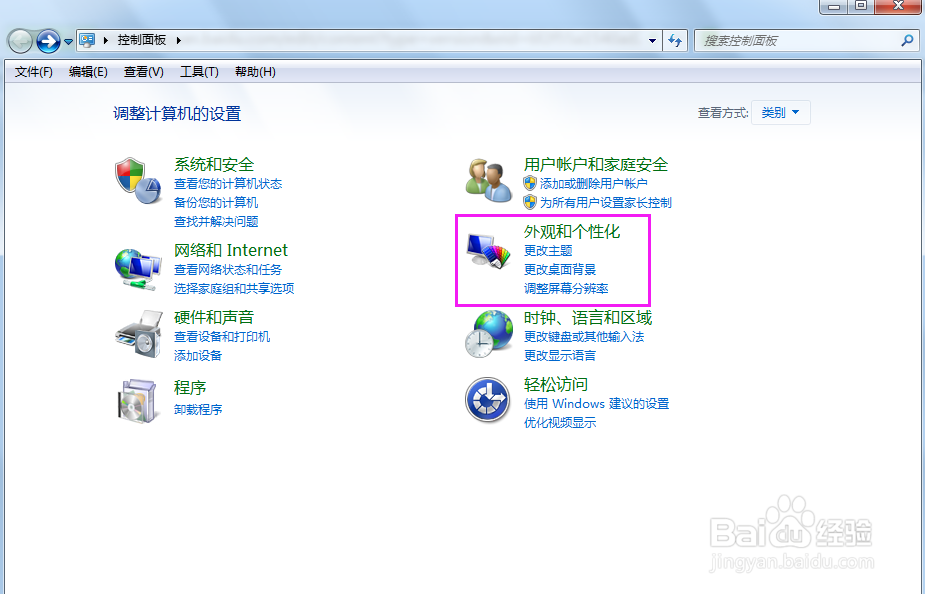This screenshot has height=594, width=925.
Task: Open the 文件(F) menu
Action: point(34,72)
